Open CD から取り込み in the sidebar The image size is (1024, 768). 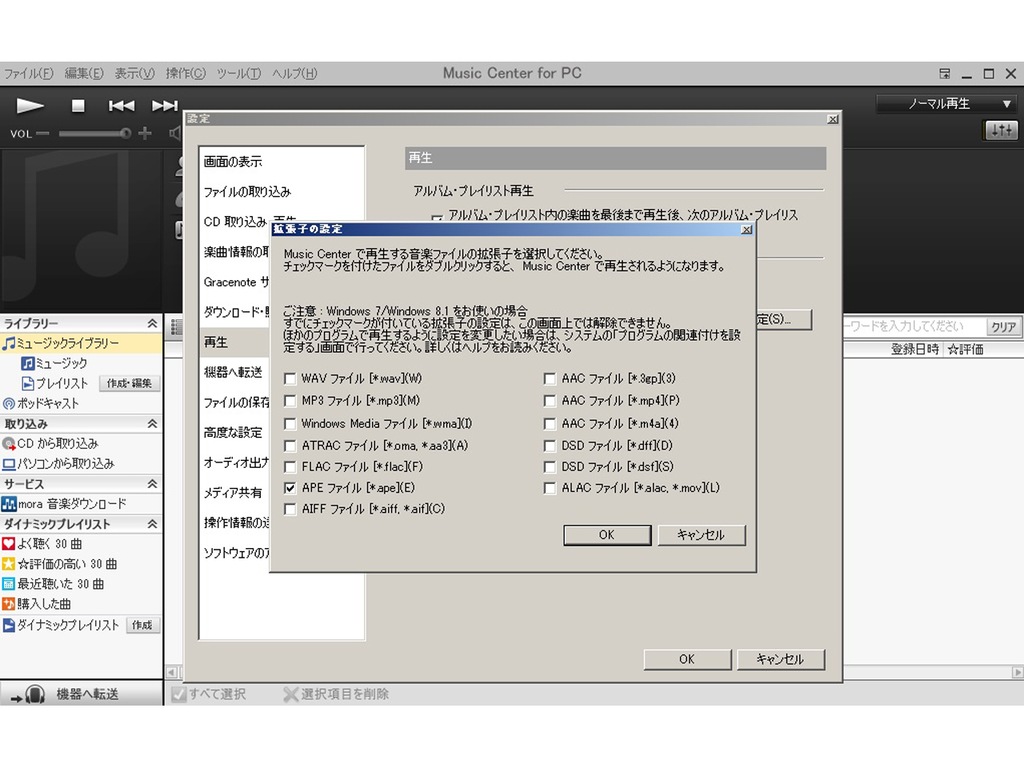(50, 443)
